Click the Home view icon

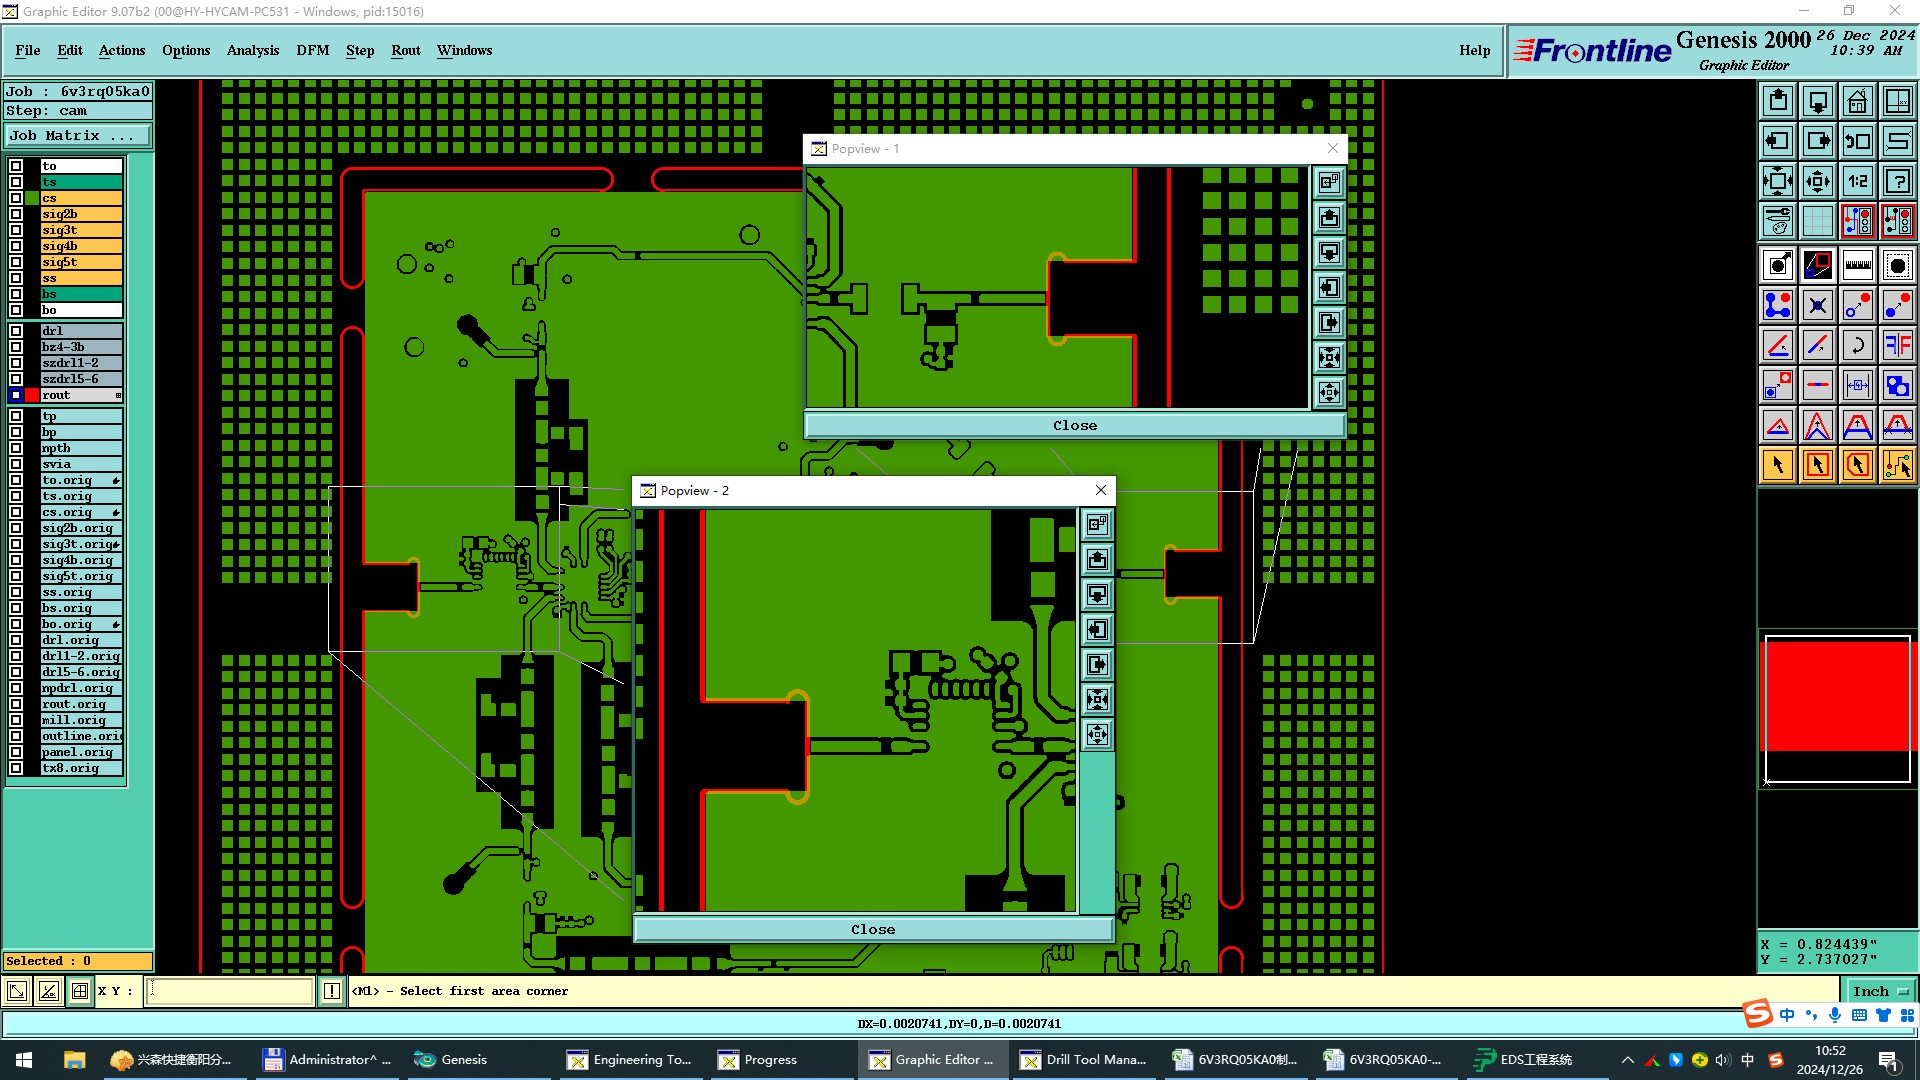tap(1857, 101)
